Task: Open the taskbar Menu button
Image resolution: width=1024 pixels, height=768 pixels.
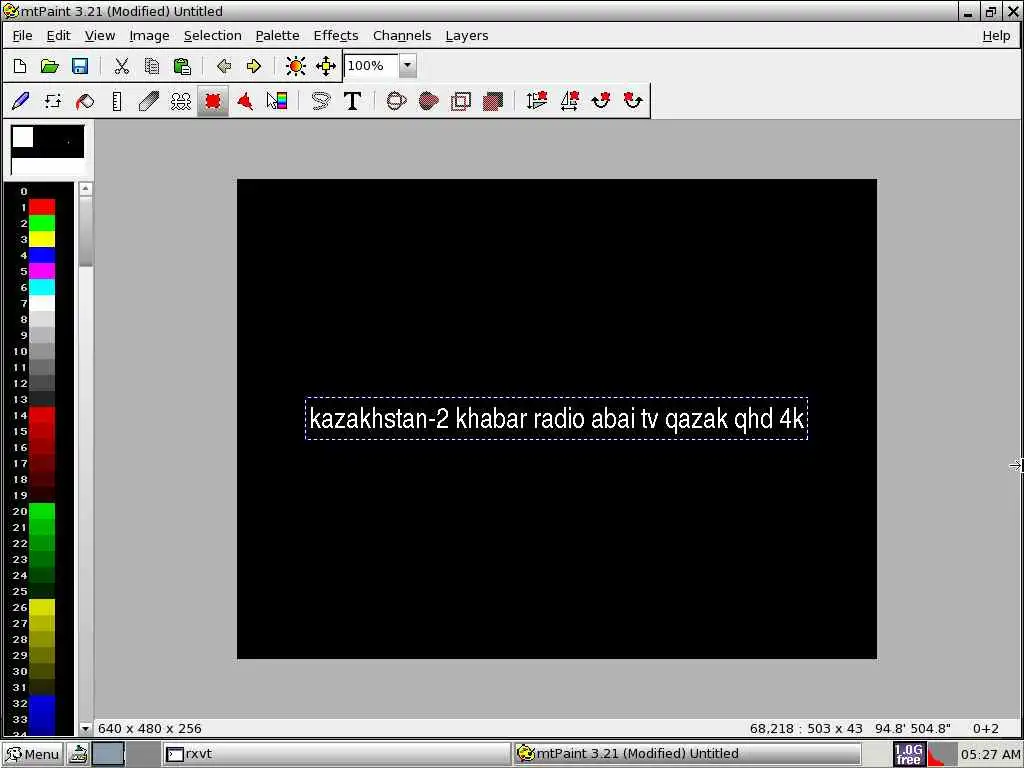Action: (33, 754)
